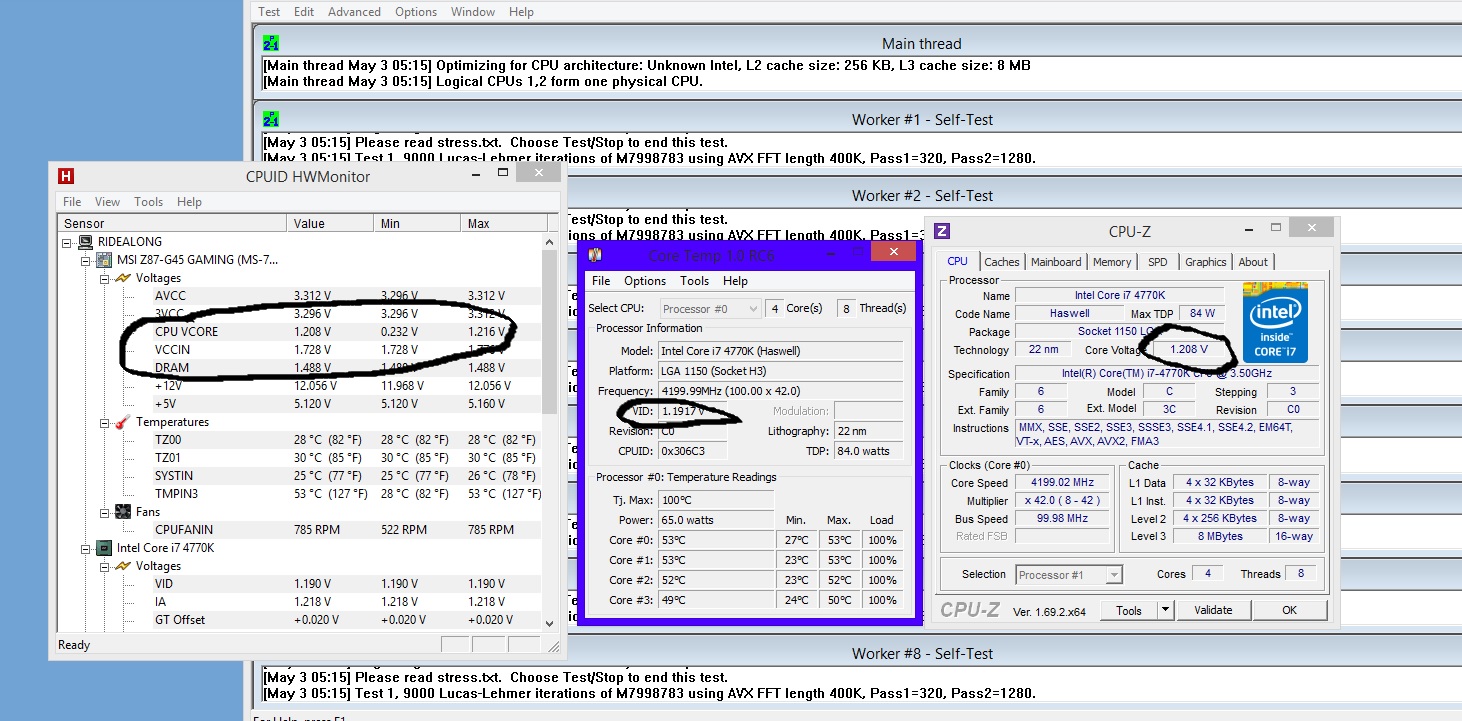The width and height of the screenshot is (1462, 721).
Task: Click the thermometer icon beside Temperatures
Action: (123, 422)
